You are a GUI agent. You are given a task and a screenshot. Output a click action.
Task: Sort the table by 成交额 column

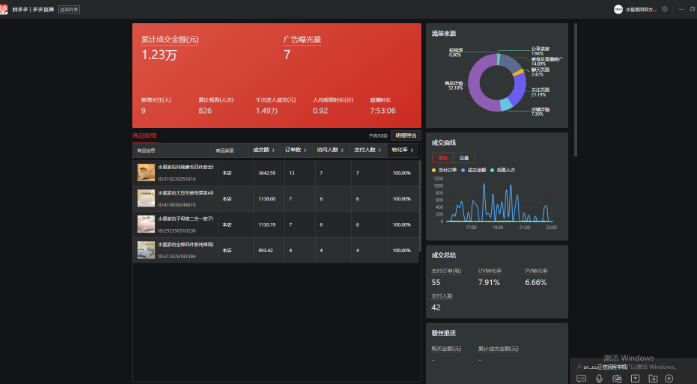coord(264,150)
